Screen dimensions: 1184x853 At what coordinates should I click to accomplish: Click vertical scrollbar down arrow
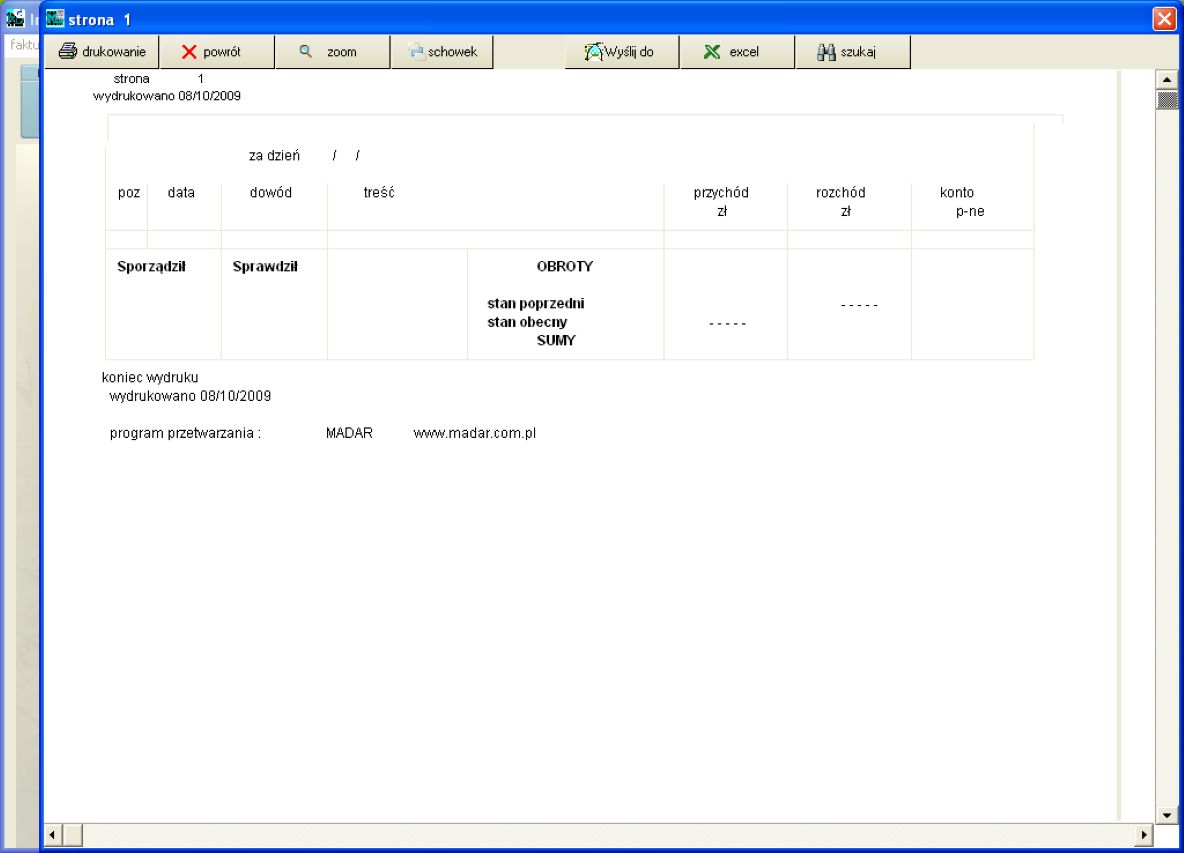point(1167,815)
